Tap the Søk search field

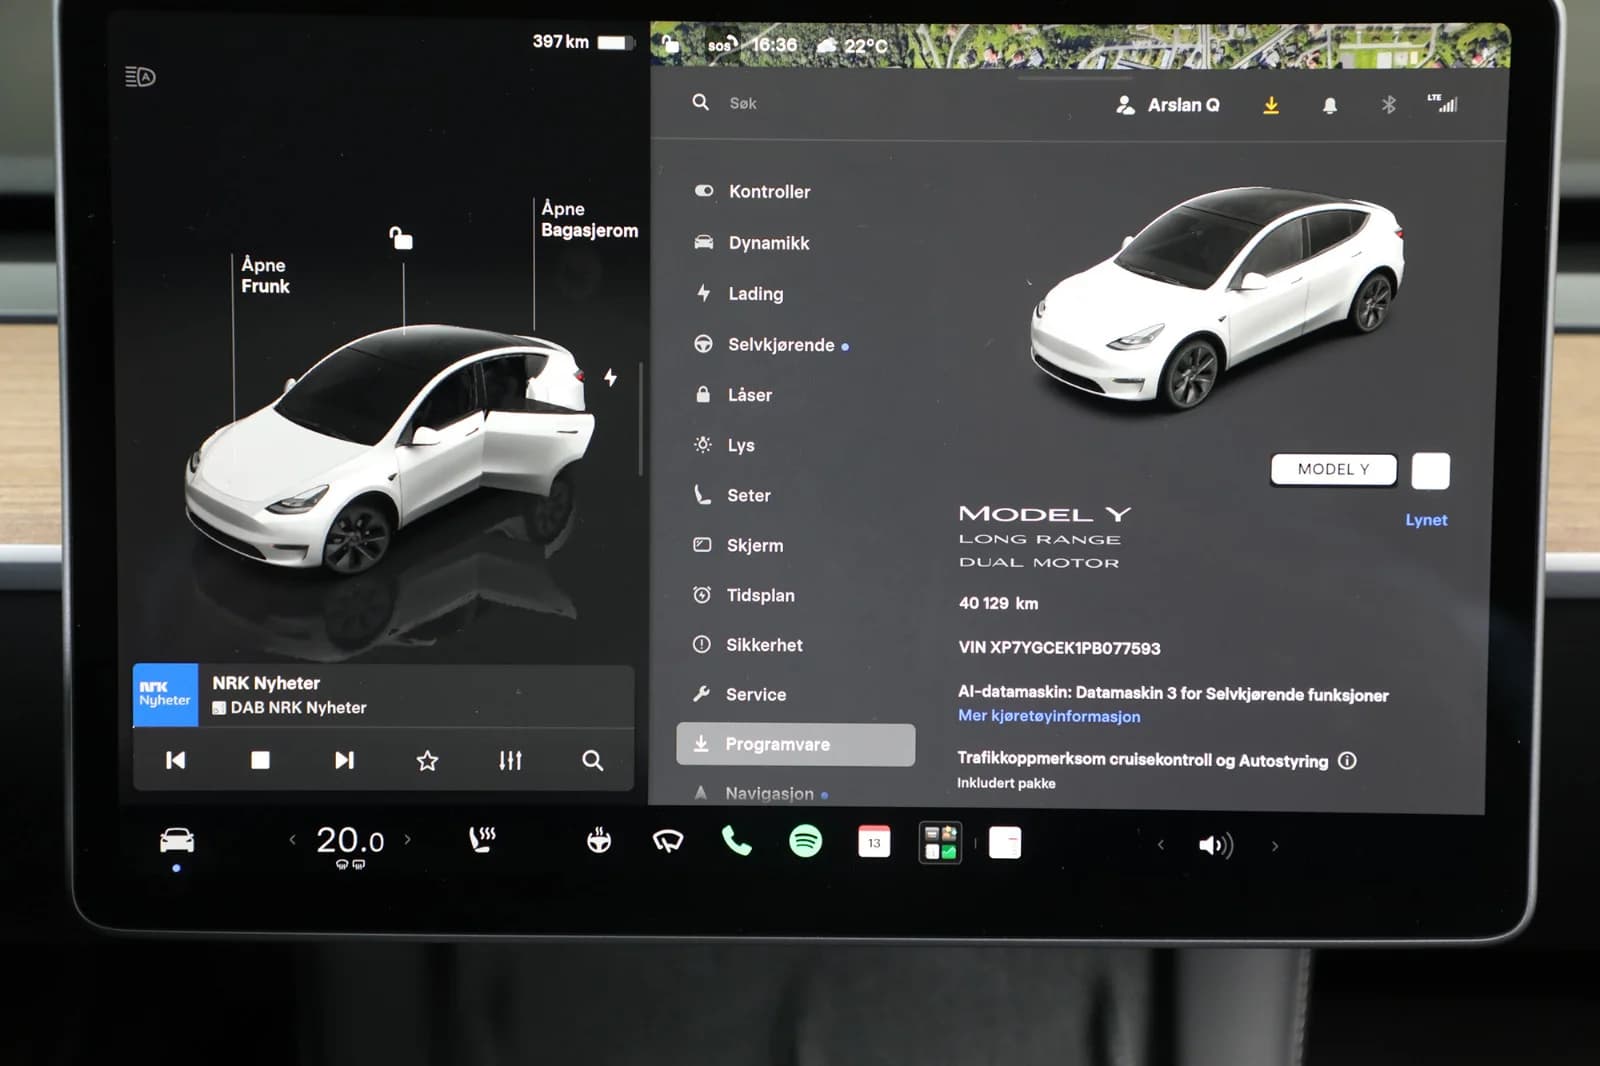(742, 103)
